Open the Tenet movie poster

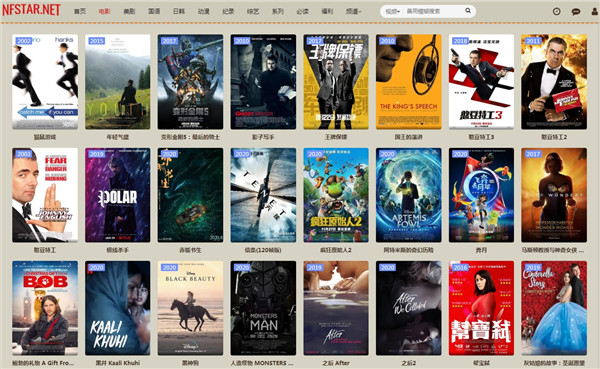[263, 195]
